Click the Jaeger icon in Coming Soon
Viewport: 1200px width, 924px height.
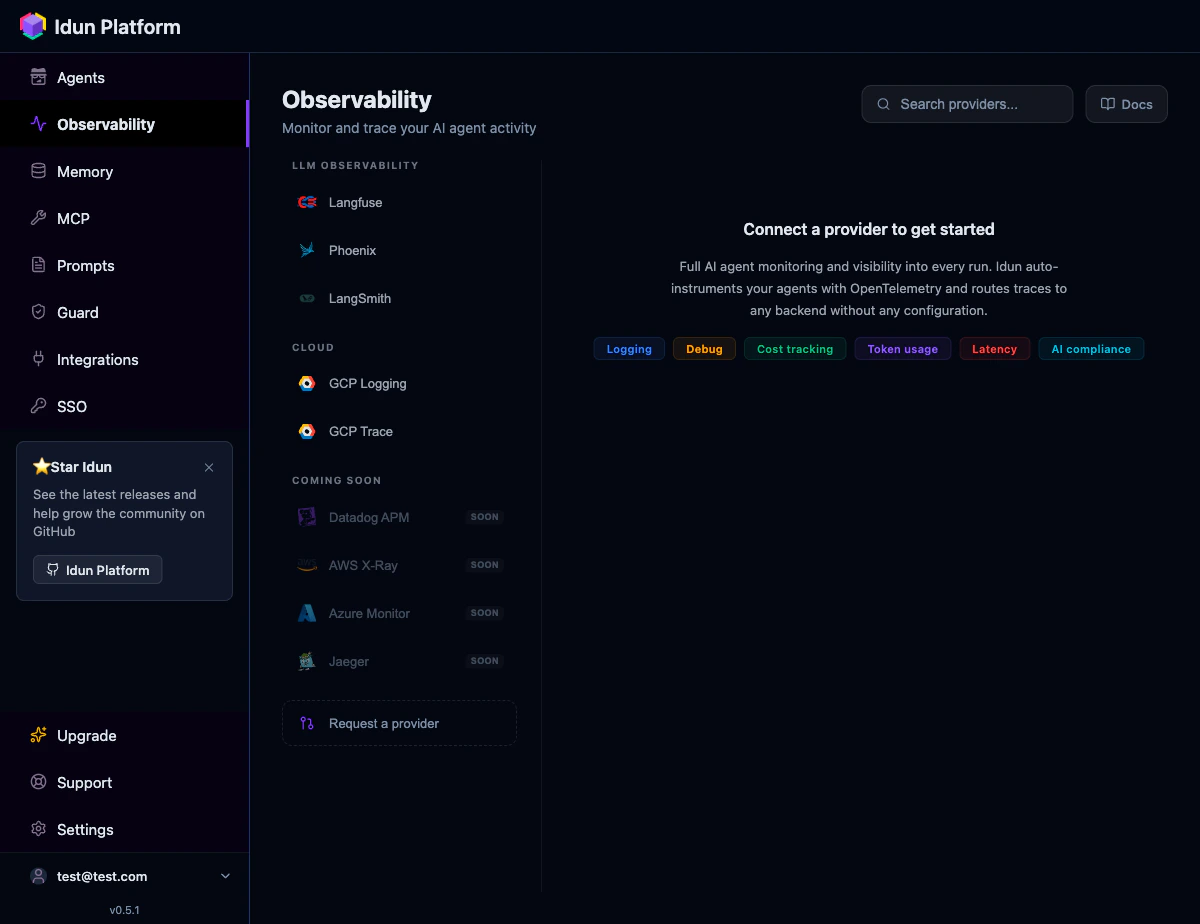click(306, 660)
